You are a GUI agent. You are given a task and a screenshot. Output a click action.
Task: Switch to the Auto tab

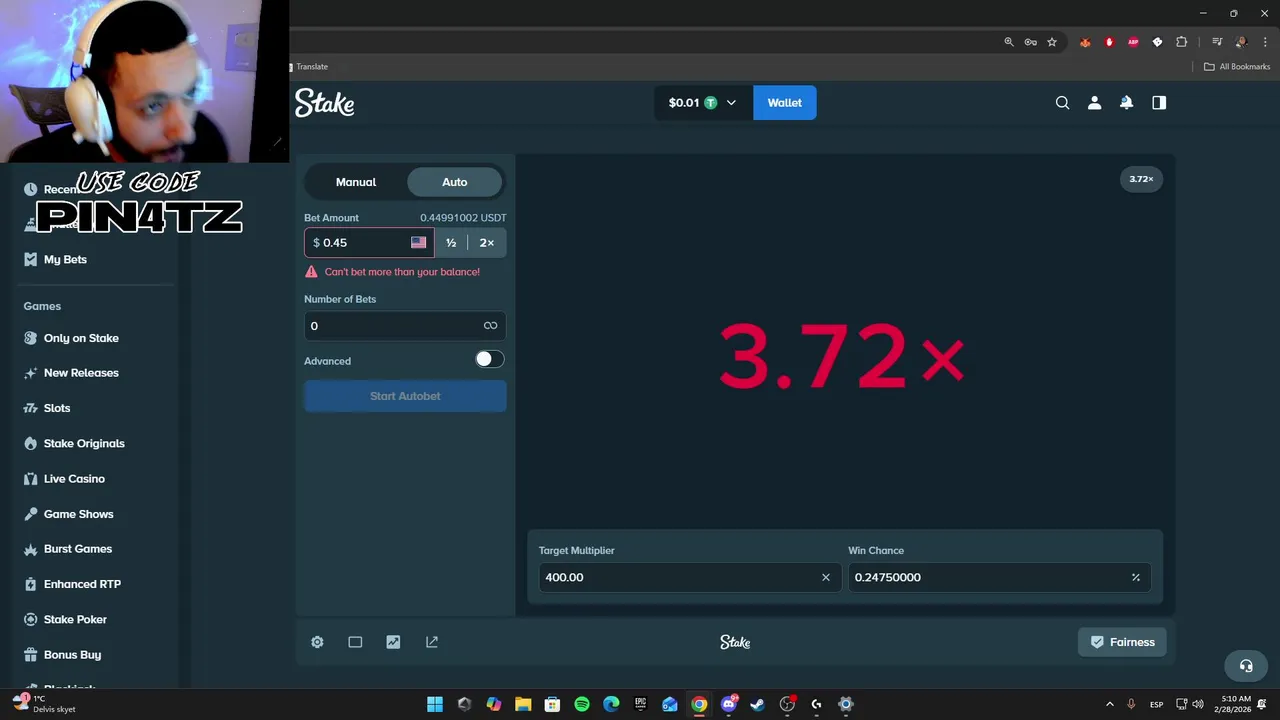coord(455,182)
